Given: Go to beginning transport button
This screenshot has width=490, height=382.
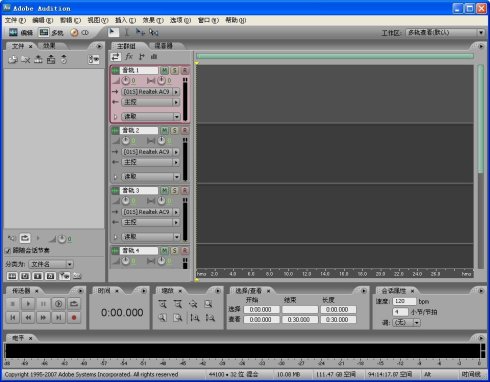Looking at the screenshot, I should coord(13,318).
